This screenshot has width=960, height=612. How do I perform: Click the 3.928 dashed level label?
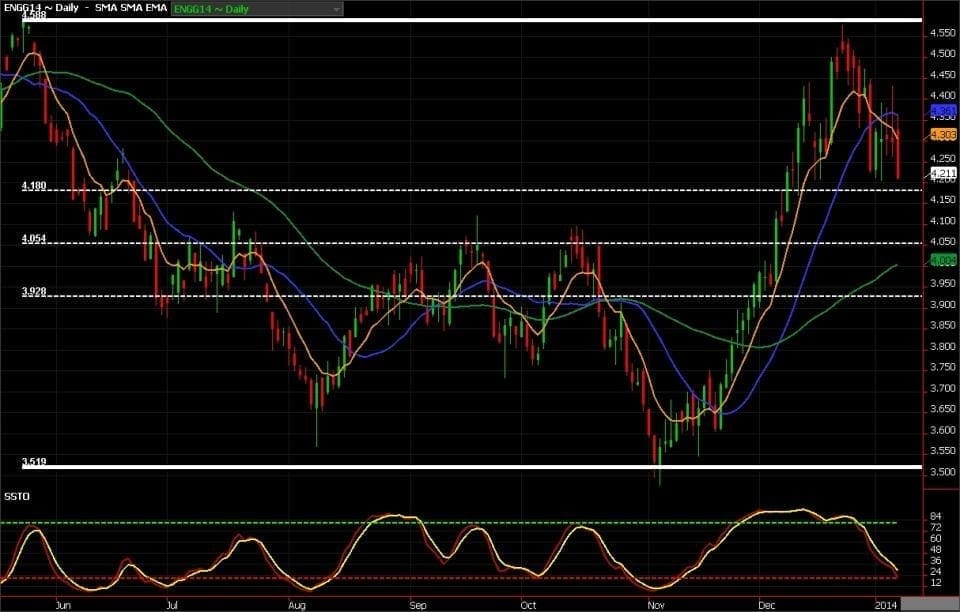[x=34, y=292]
